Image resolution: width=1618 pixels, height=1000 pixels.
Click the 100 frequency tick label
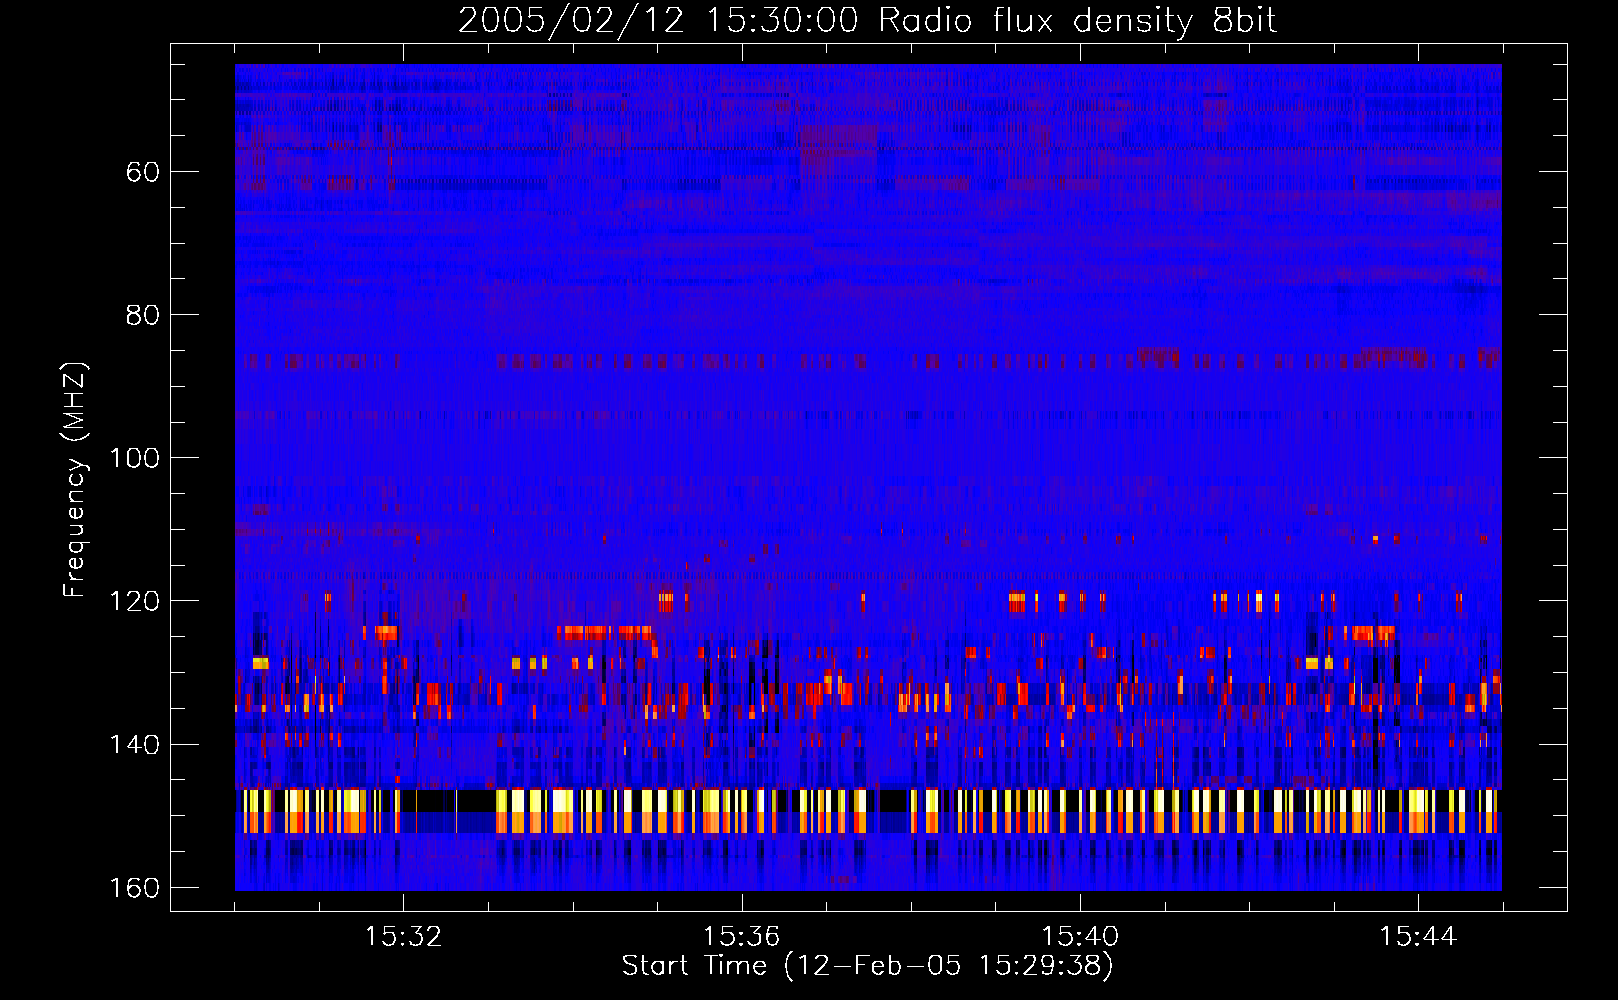coord(134,458)
